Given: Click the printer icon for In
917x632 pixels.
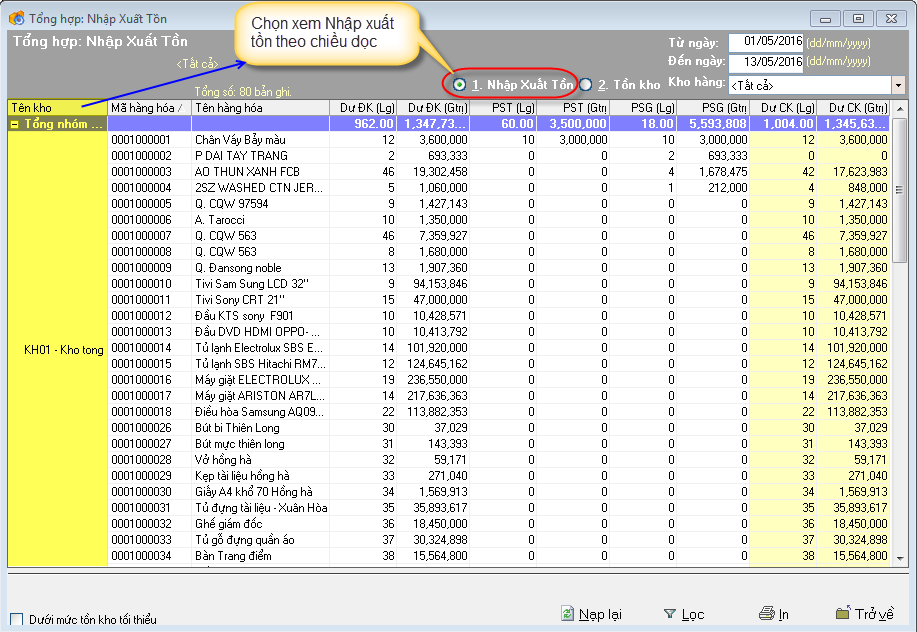Looking at the screenshot, I should 766,614.
